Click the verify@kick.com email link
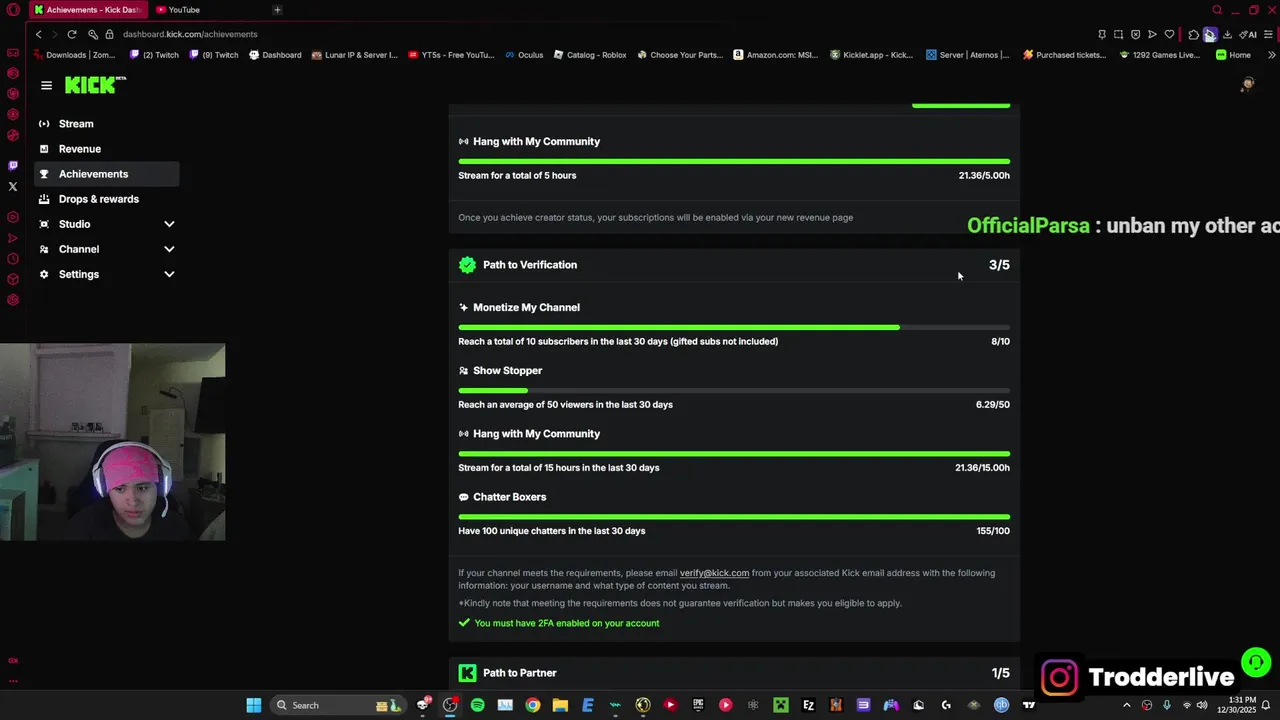 714,573
